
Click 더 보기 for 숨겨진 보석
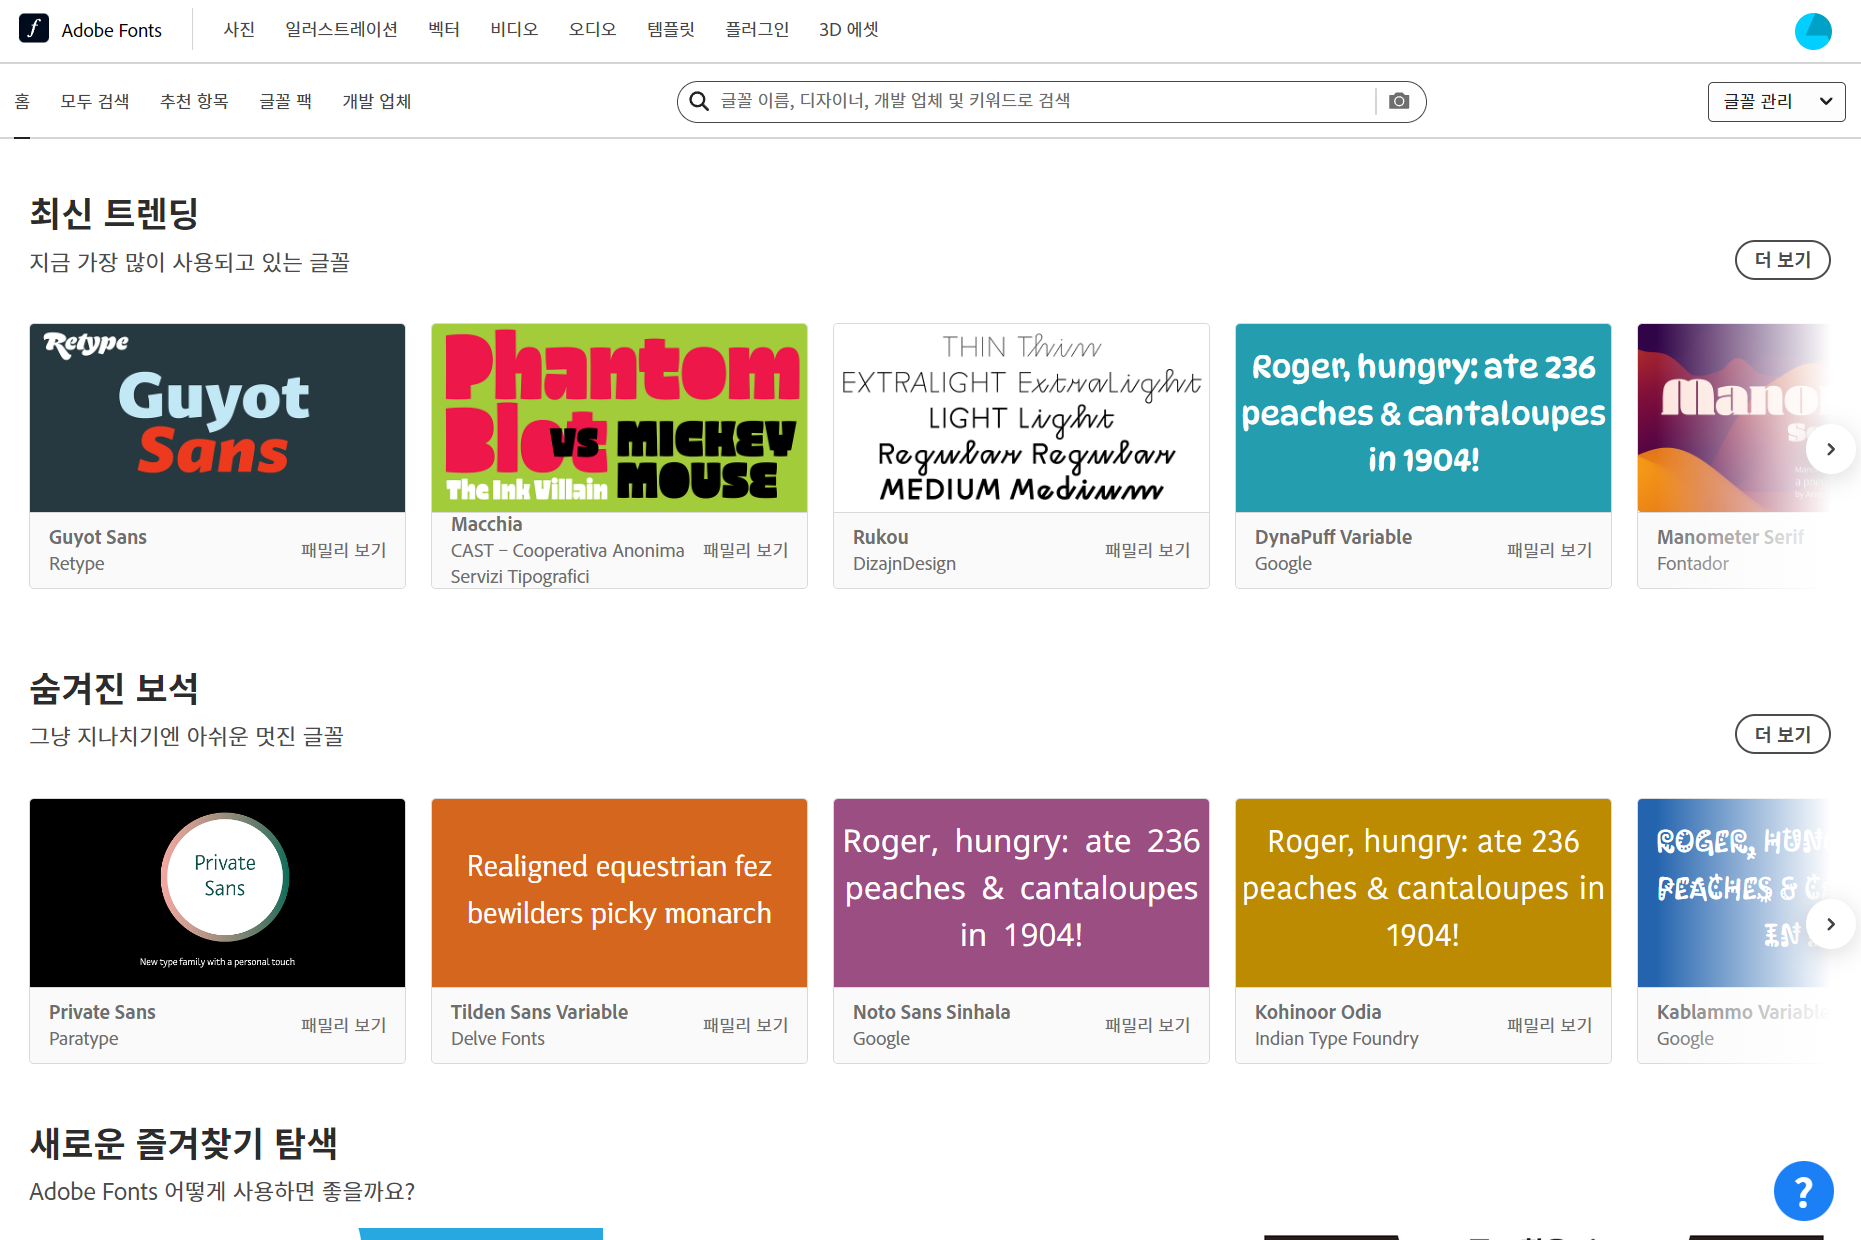(x=1782, y=735)
